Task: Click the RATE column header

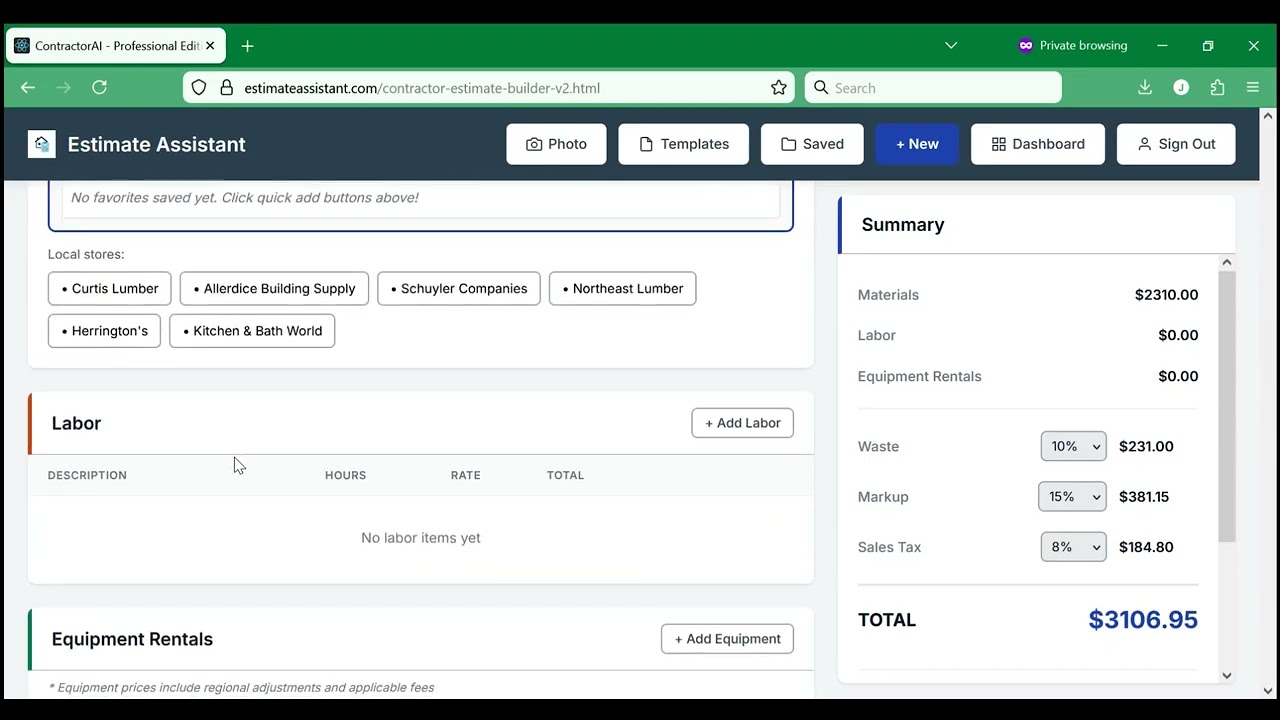Action: coord(466,475)
